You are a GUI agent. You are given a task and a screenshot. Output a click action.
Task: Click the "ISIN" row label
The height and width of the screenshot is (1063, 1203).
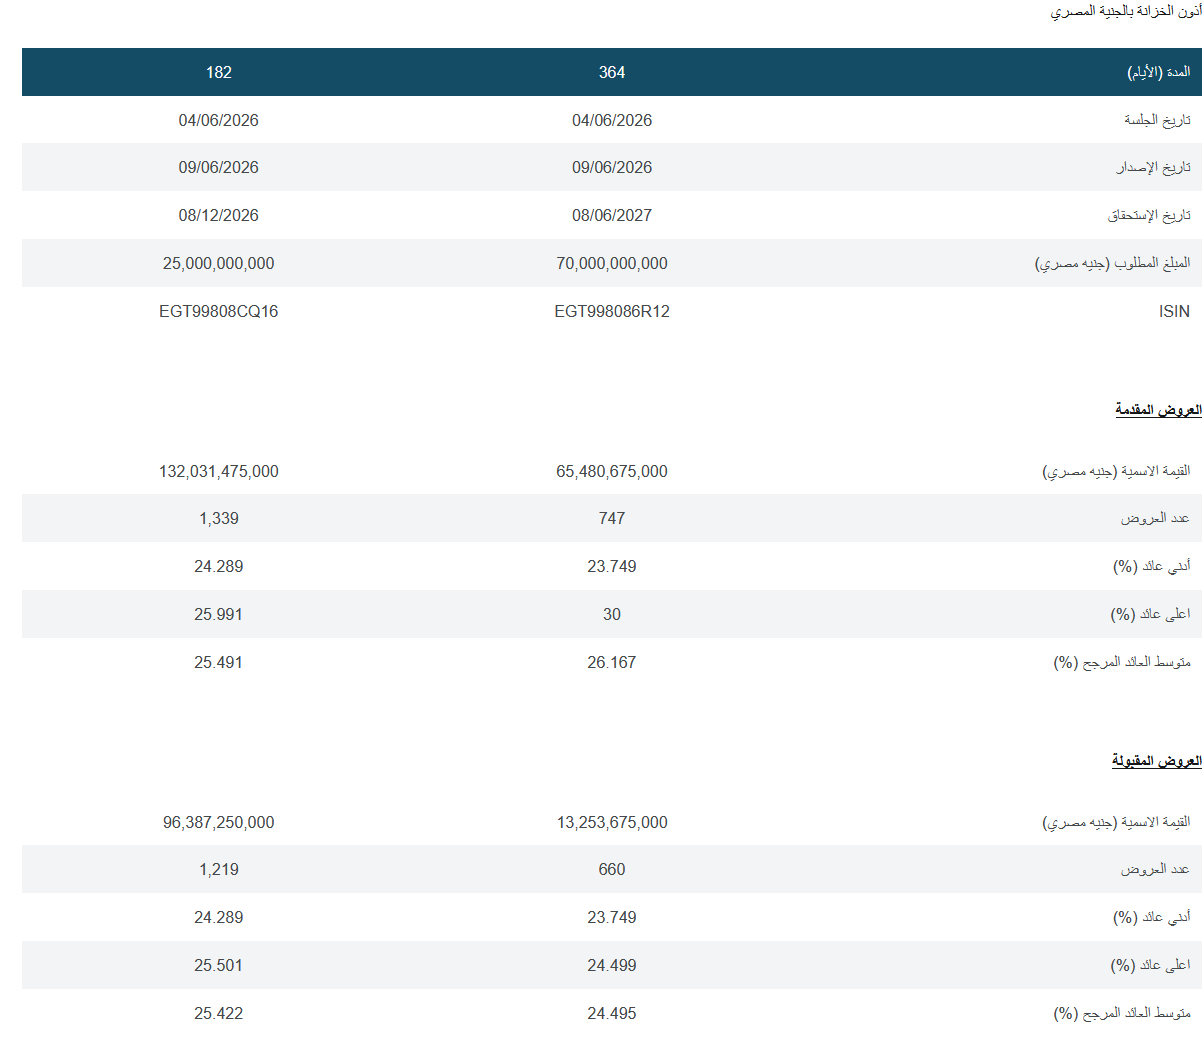[x=1174, y=311]
